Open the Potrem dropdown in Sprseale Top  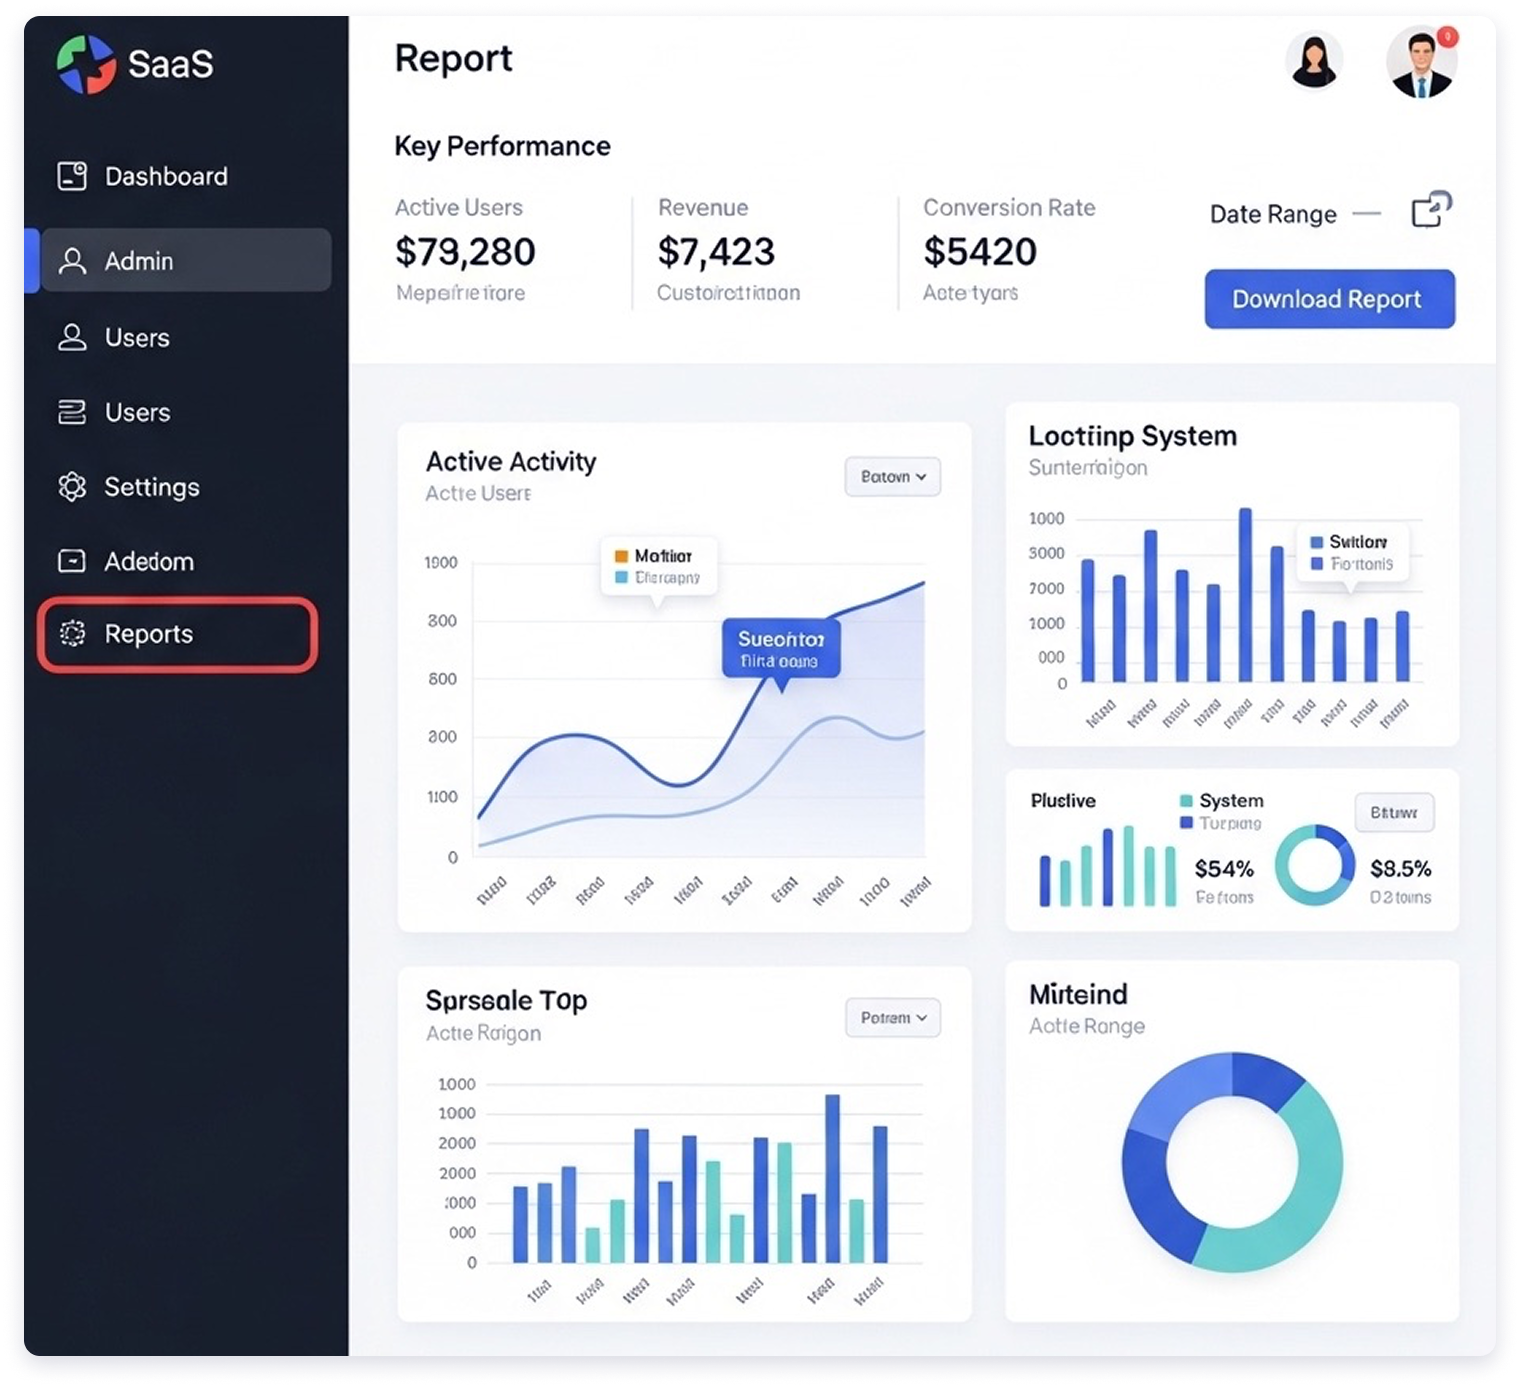[x=892, y=1018]
